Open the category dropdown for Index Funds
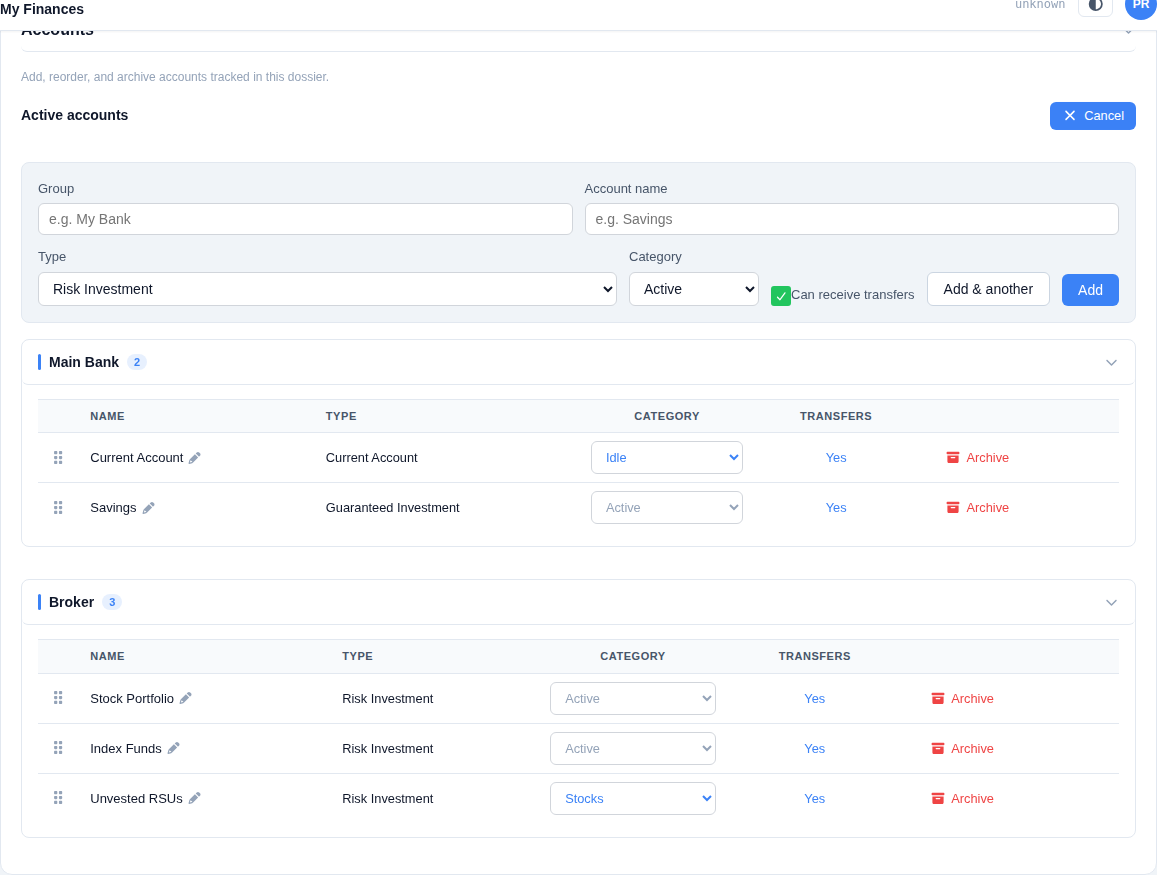This screenshot has width=1157, height=875. coord(632,748)
